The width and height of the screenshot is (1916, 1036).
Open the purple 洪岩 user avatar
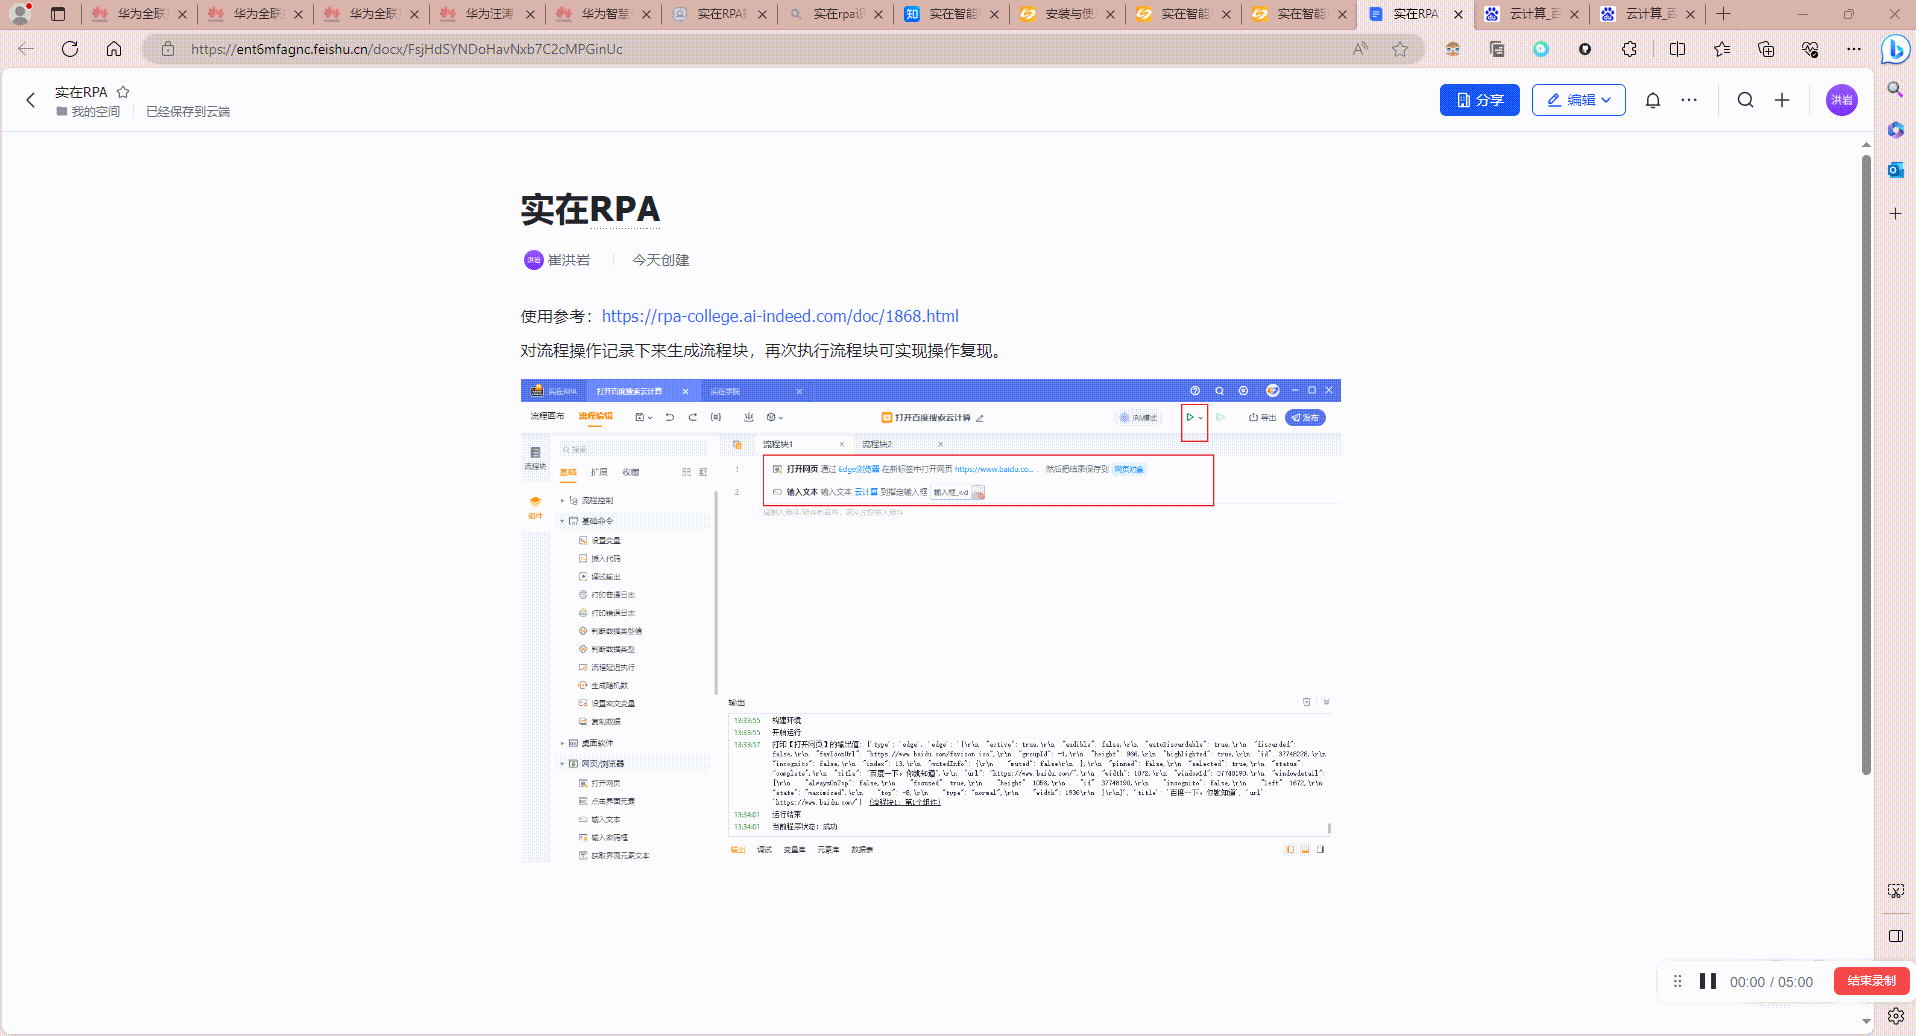tap(1841, 100)
